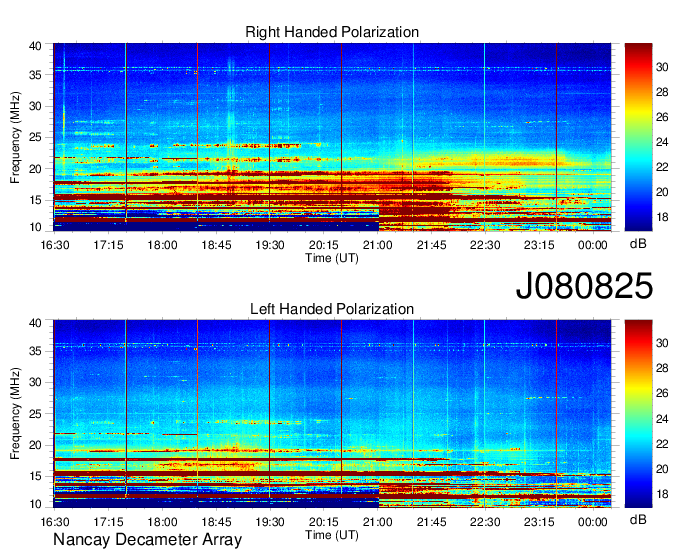The width and height of the screenshot is (680, 552).
Task: Click the 'Time (UT)' label under bottom plot
Action: pyautogui.click(x=332, y=535)
